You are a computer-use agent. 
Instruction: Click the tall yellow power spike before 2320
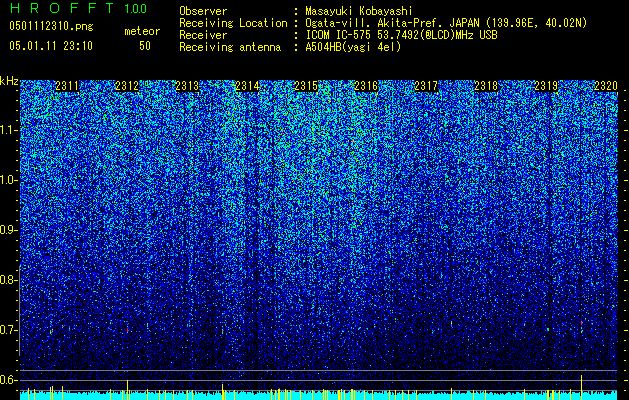[x=581, y=387]
